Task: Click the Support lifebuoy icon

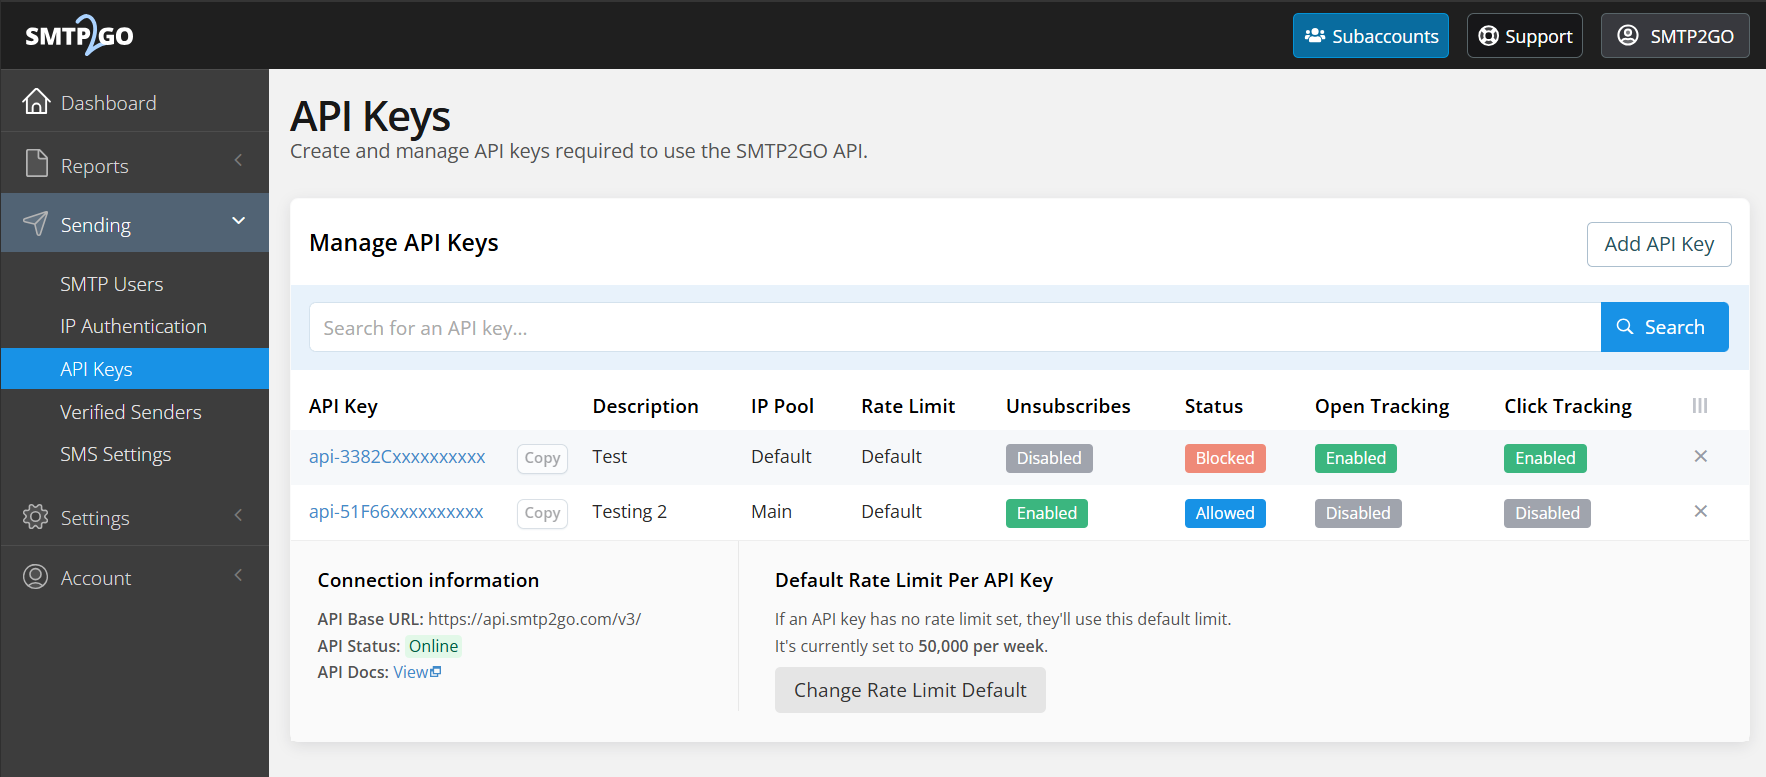Action: click(1488, 35)
